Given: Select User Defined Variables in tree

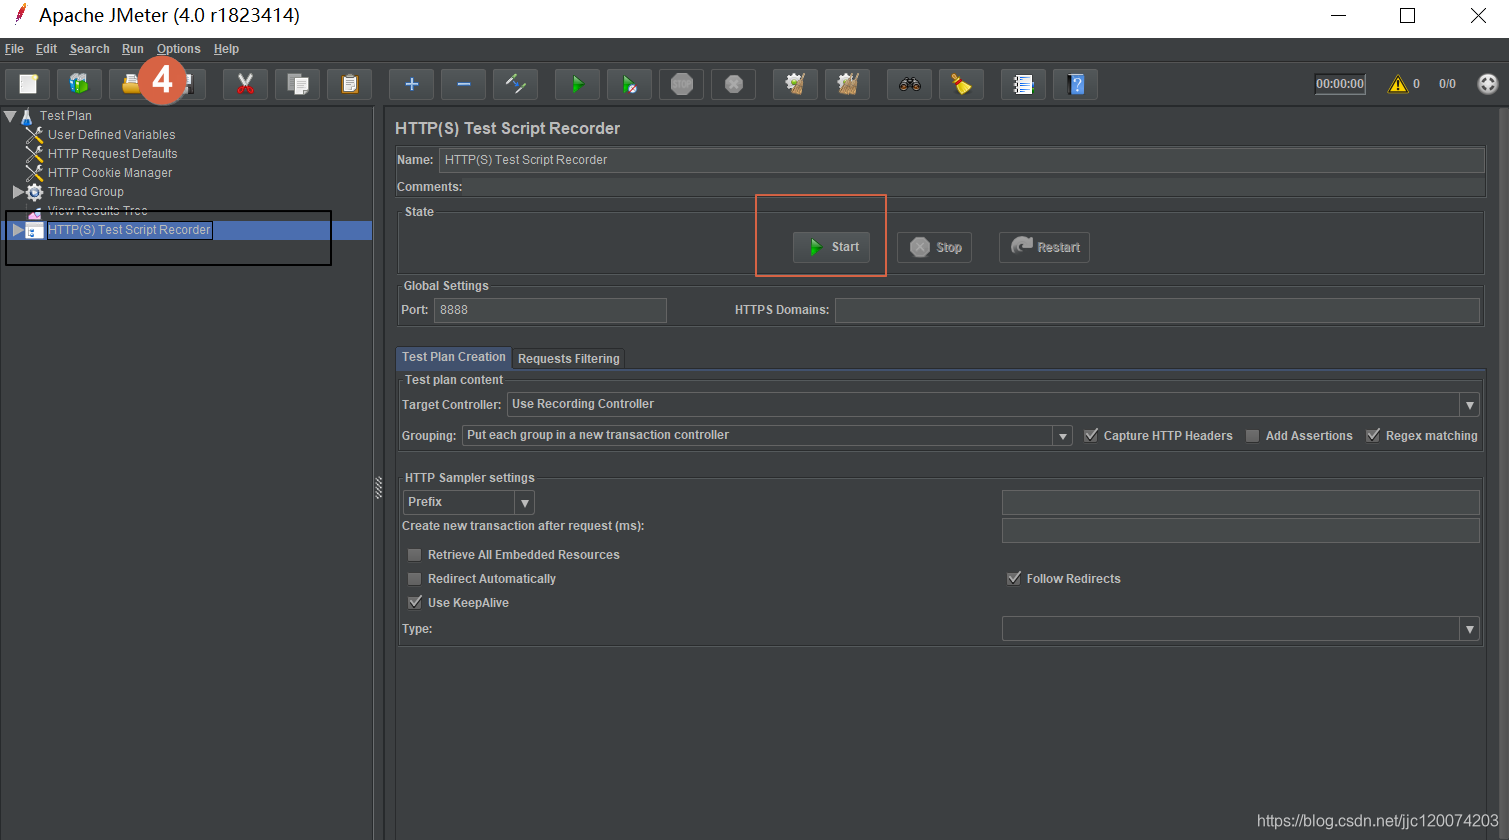Looking at the screenshot, I should point(112,135).
